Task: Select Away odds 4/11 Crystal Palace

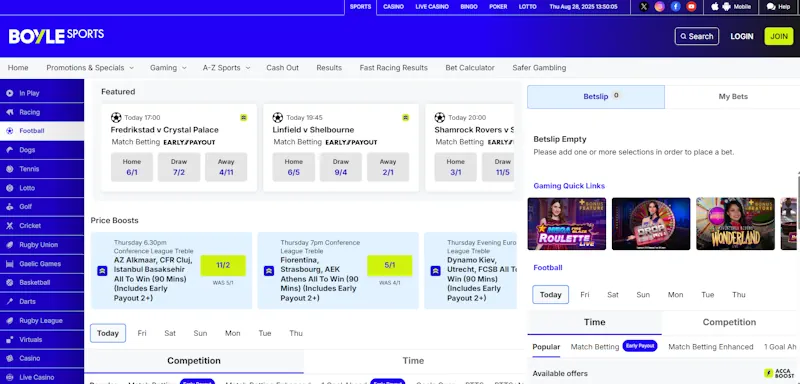Action: (226, 167)
